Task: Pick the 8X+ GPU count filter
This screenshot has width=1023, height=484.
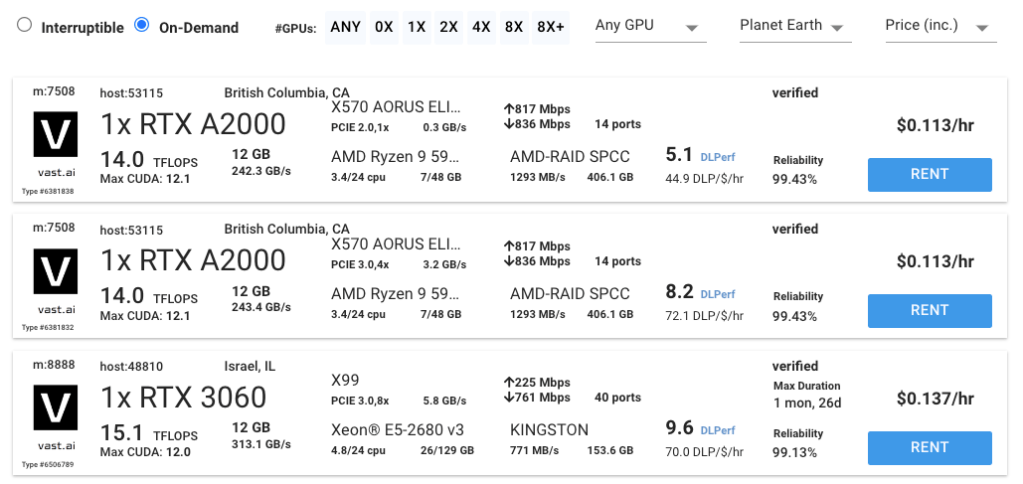Action: pyautogui.click(x=551, y=27)
